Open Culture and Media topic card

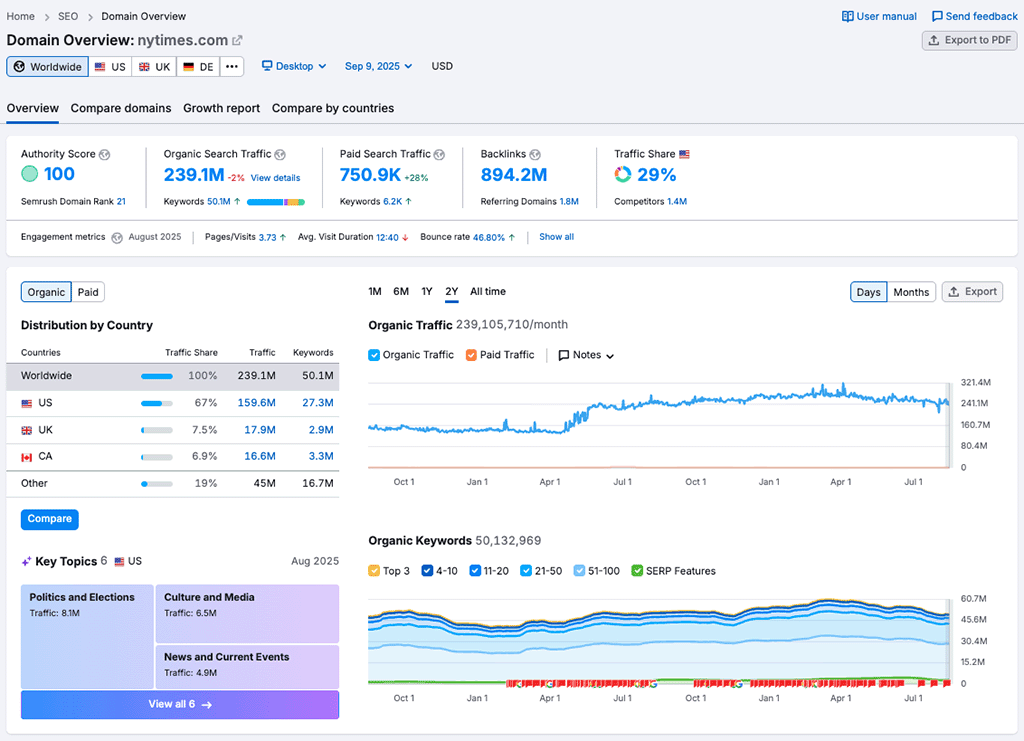pos(247,614)
